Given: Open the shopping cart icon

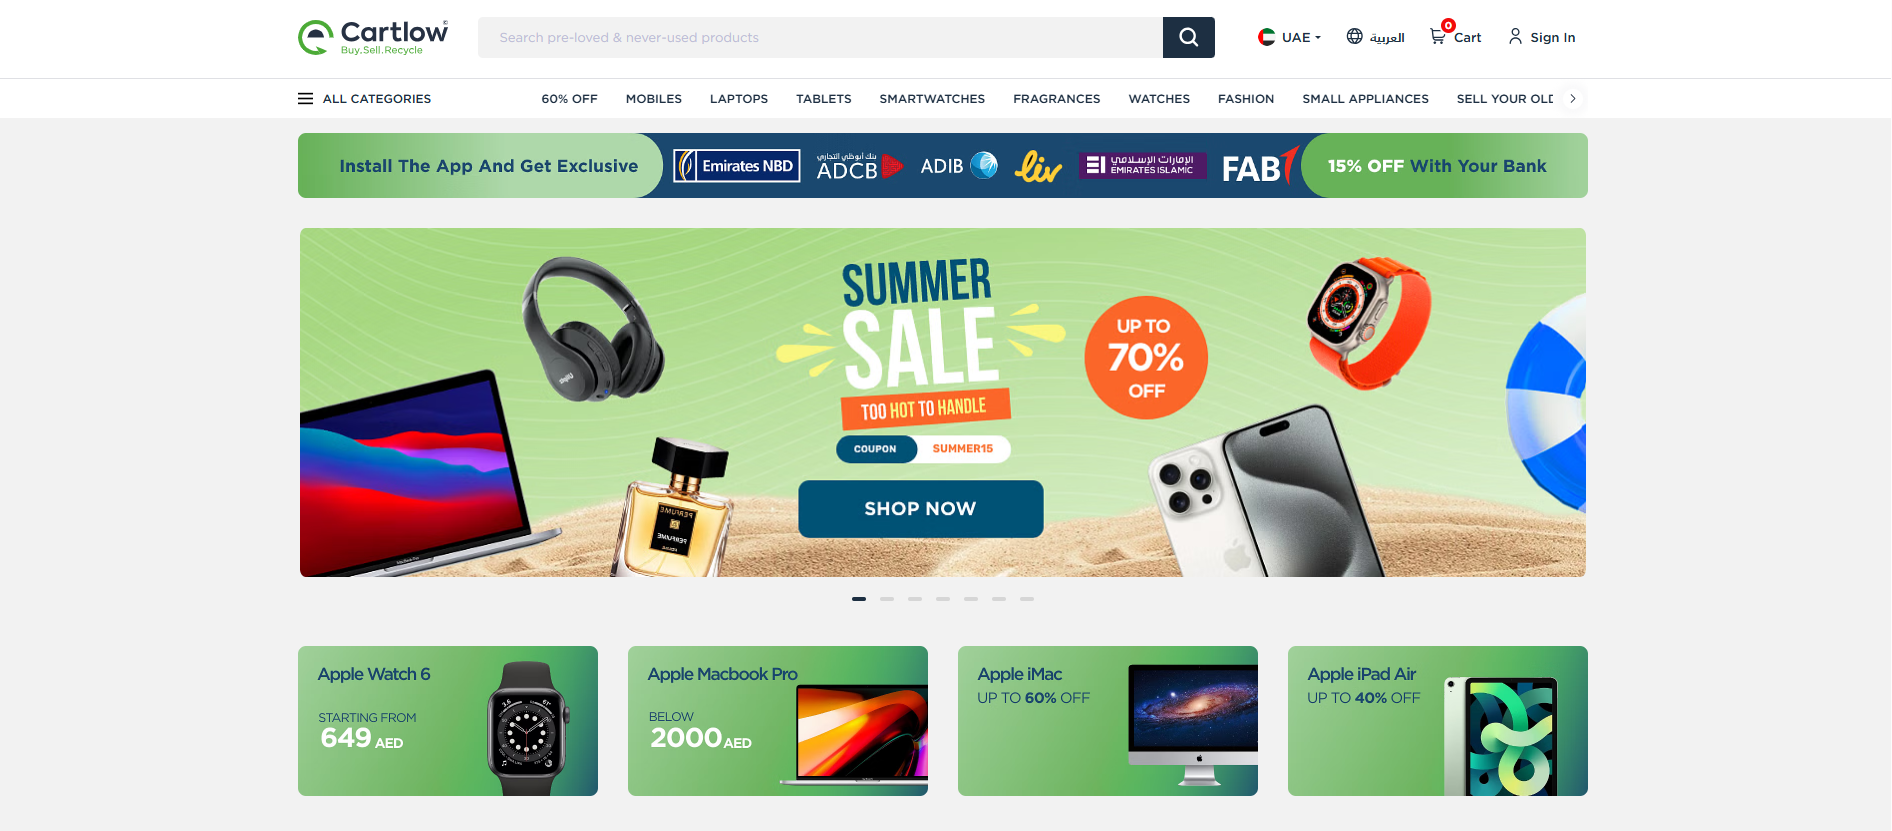Looking at the screenshot, I should 1438,36.
